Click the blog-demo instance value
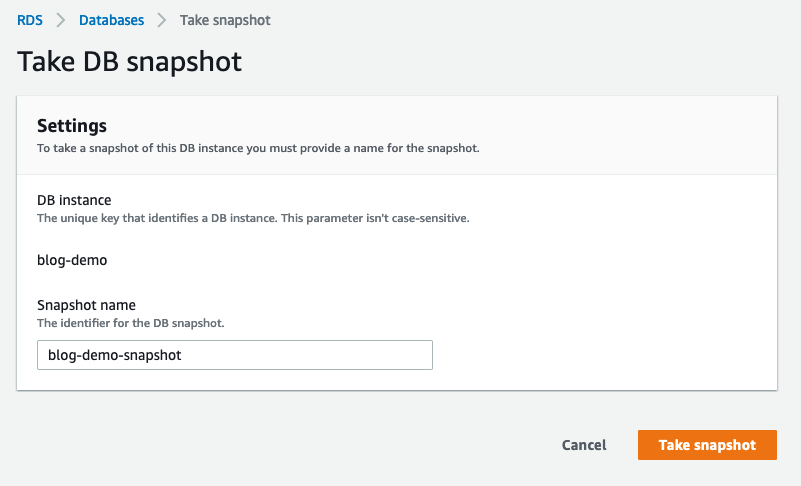The width and height of the screenshot is (801, 486). click(72, 260)
